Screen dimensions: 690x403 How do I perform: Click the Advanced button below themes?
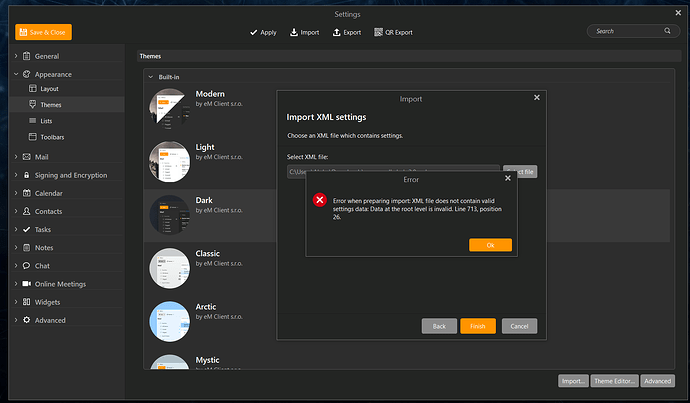pos(657,381)
